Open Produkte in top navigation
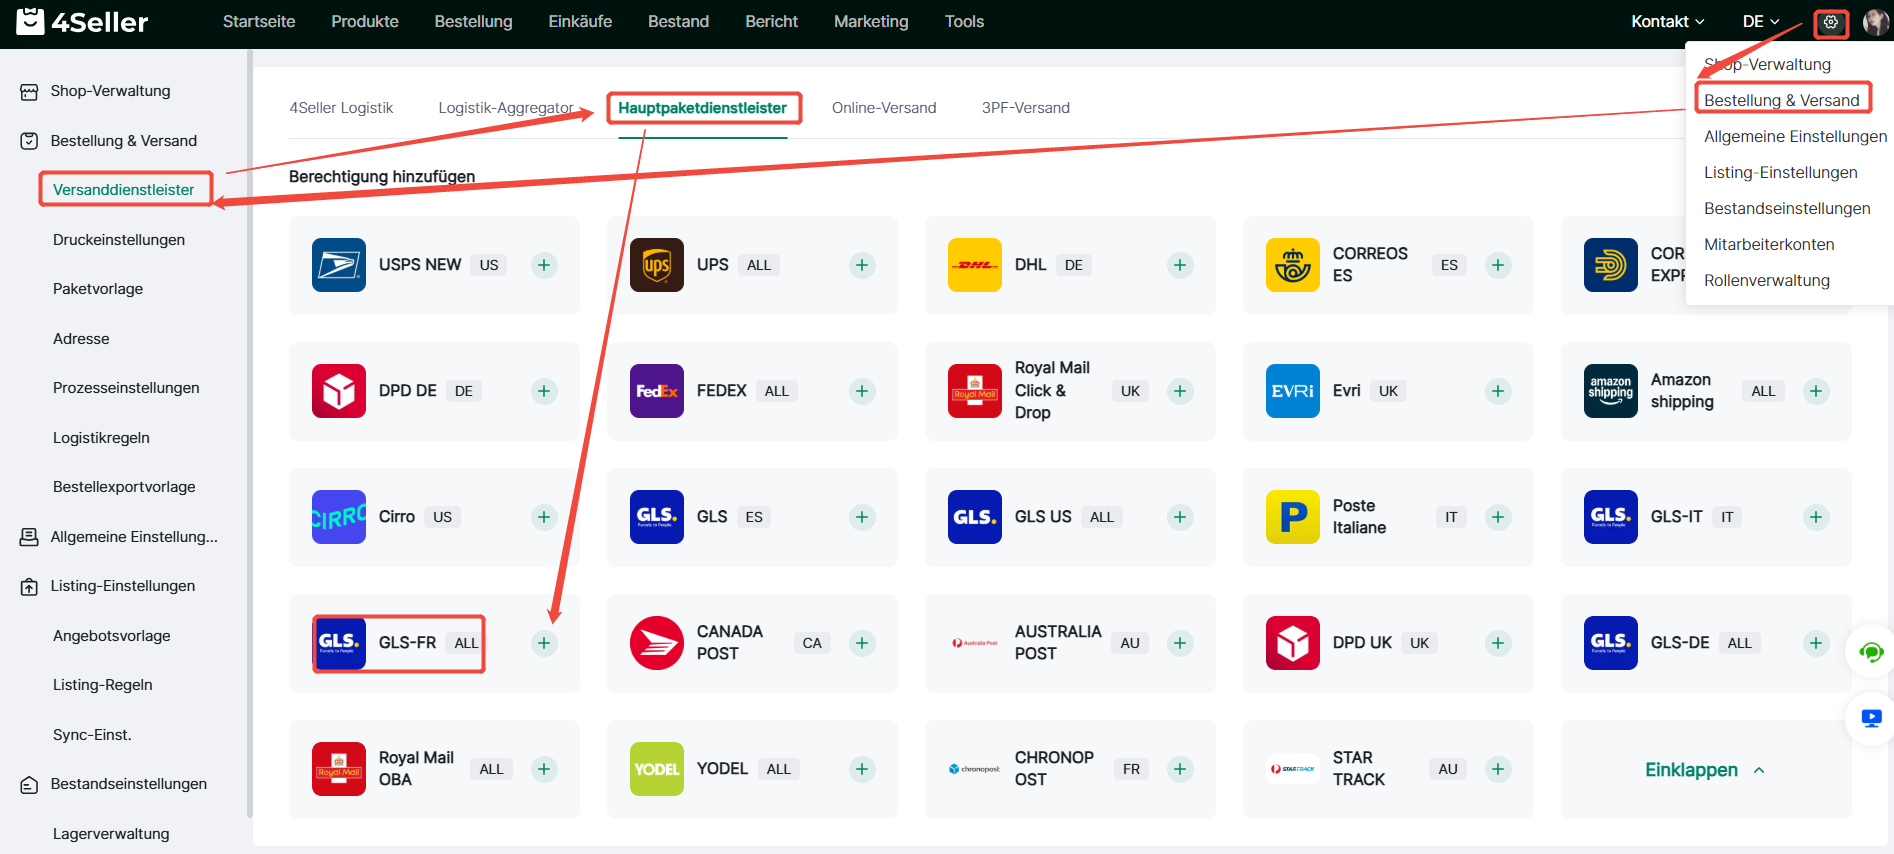 [x=365, y=22]
